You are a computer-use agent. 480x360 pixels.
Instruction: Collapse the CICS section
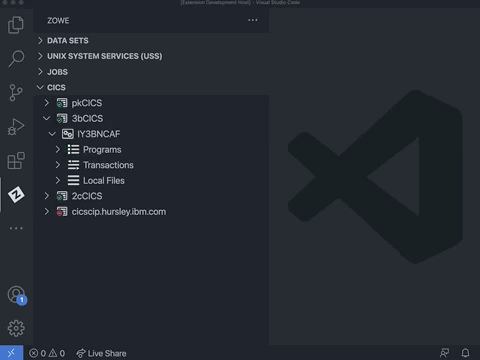coord(40,87)
